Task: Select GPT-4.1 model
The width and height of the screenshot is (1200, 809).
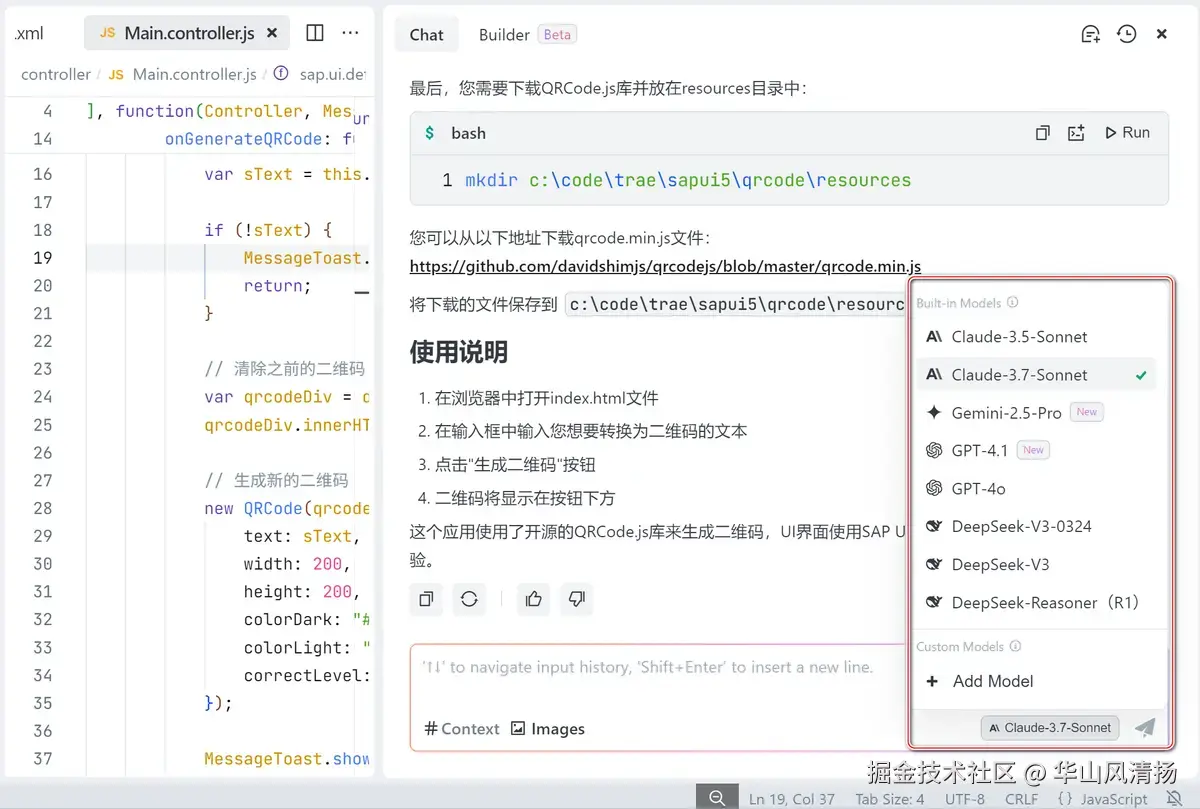Action: point(1036,450)
